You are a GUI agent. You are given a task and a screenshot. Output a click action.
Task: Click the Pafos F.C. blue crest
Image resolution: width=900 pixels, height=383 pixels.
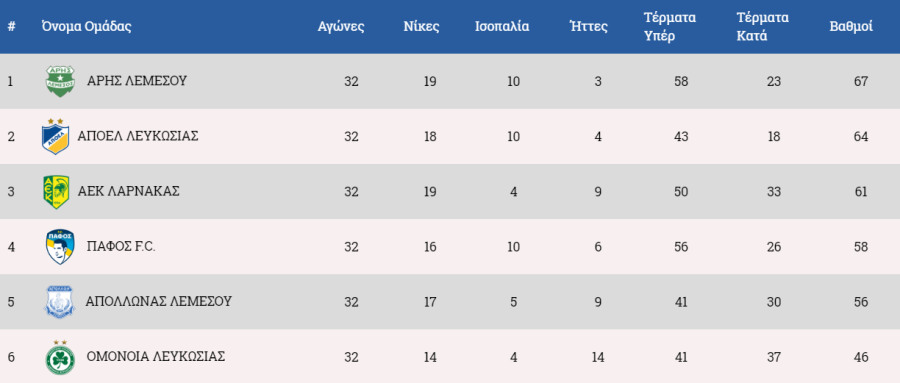tap(60, 247)
